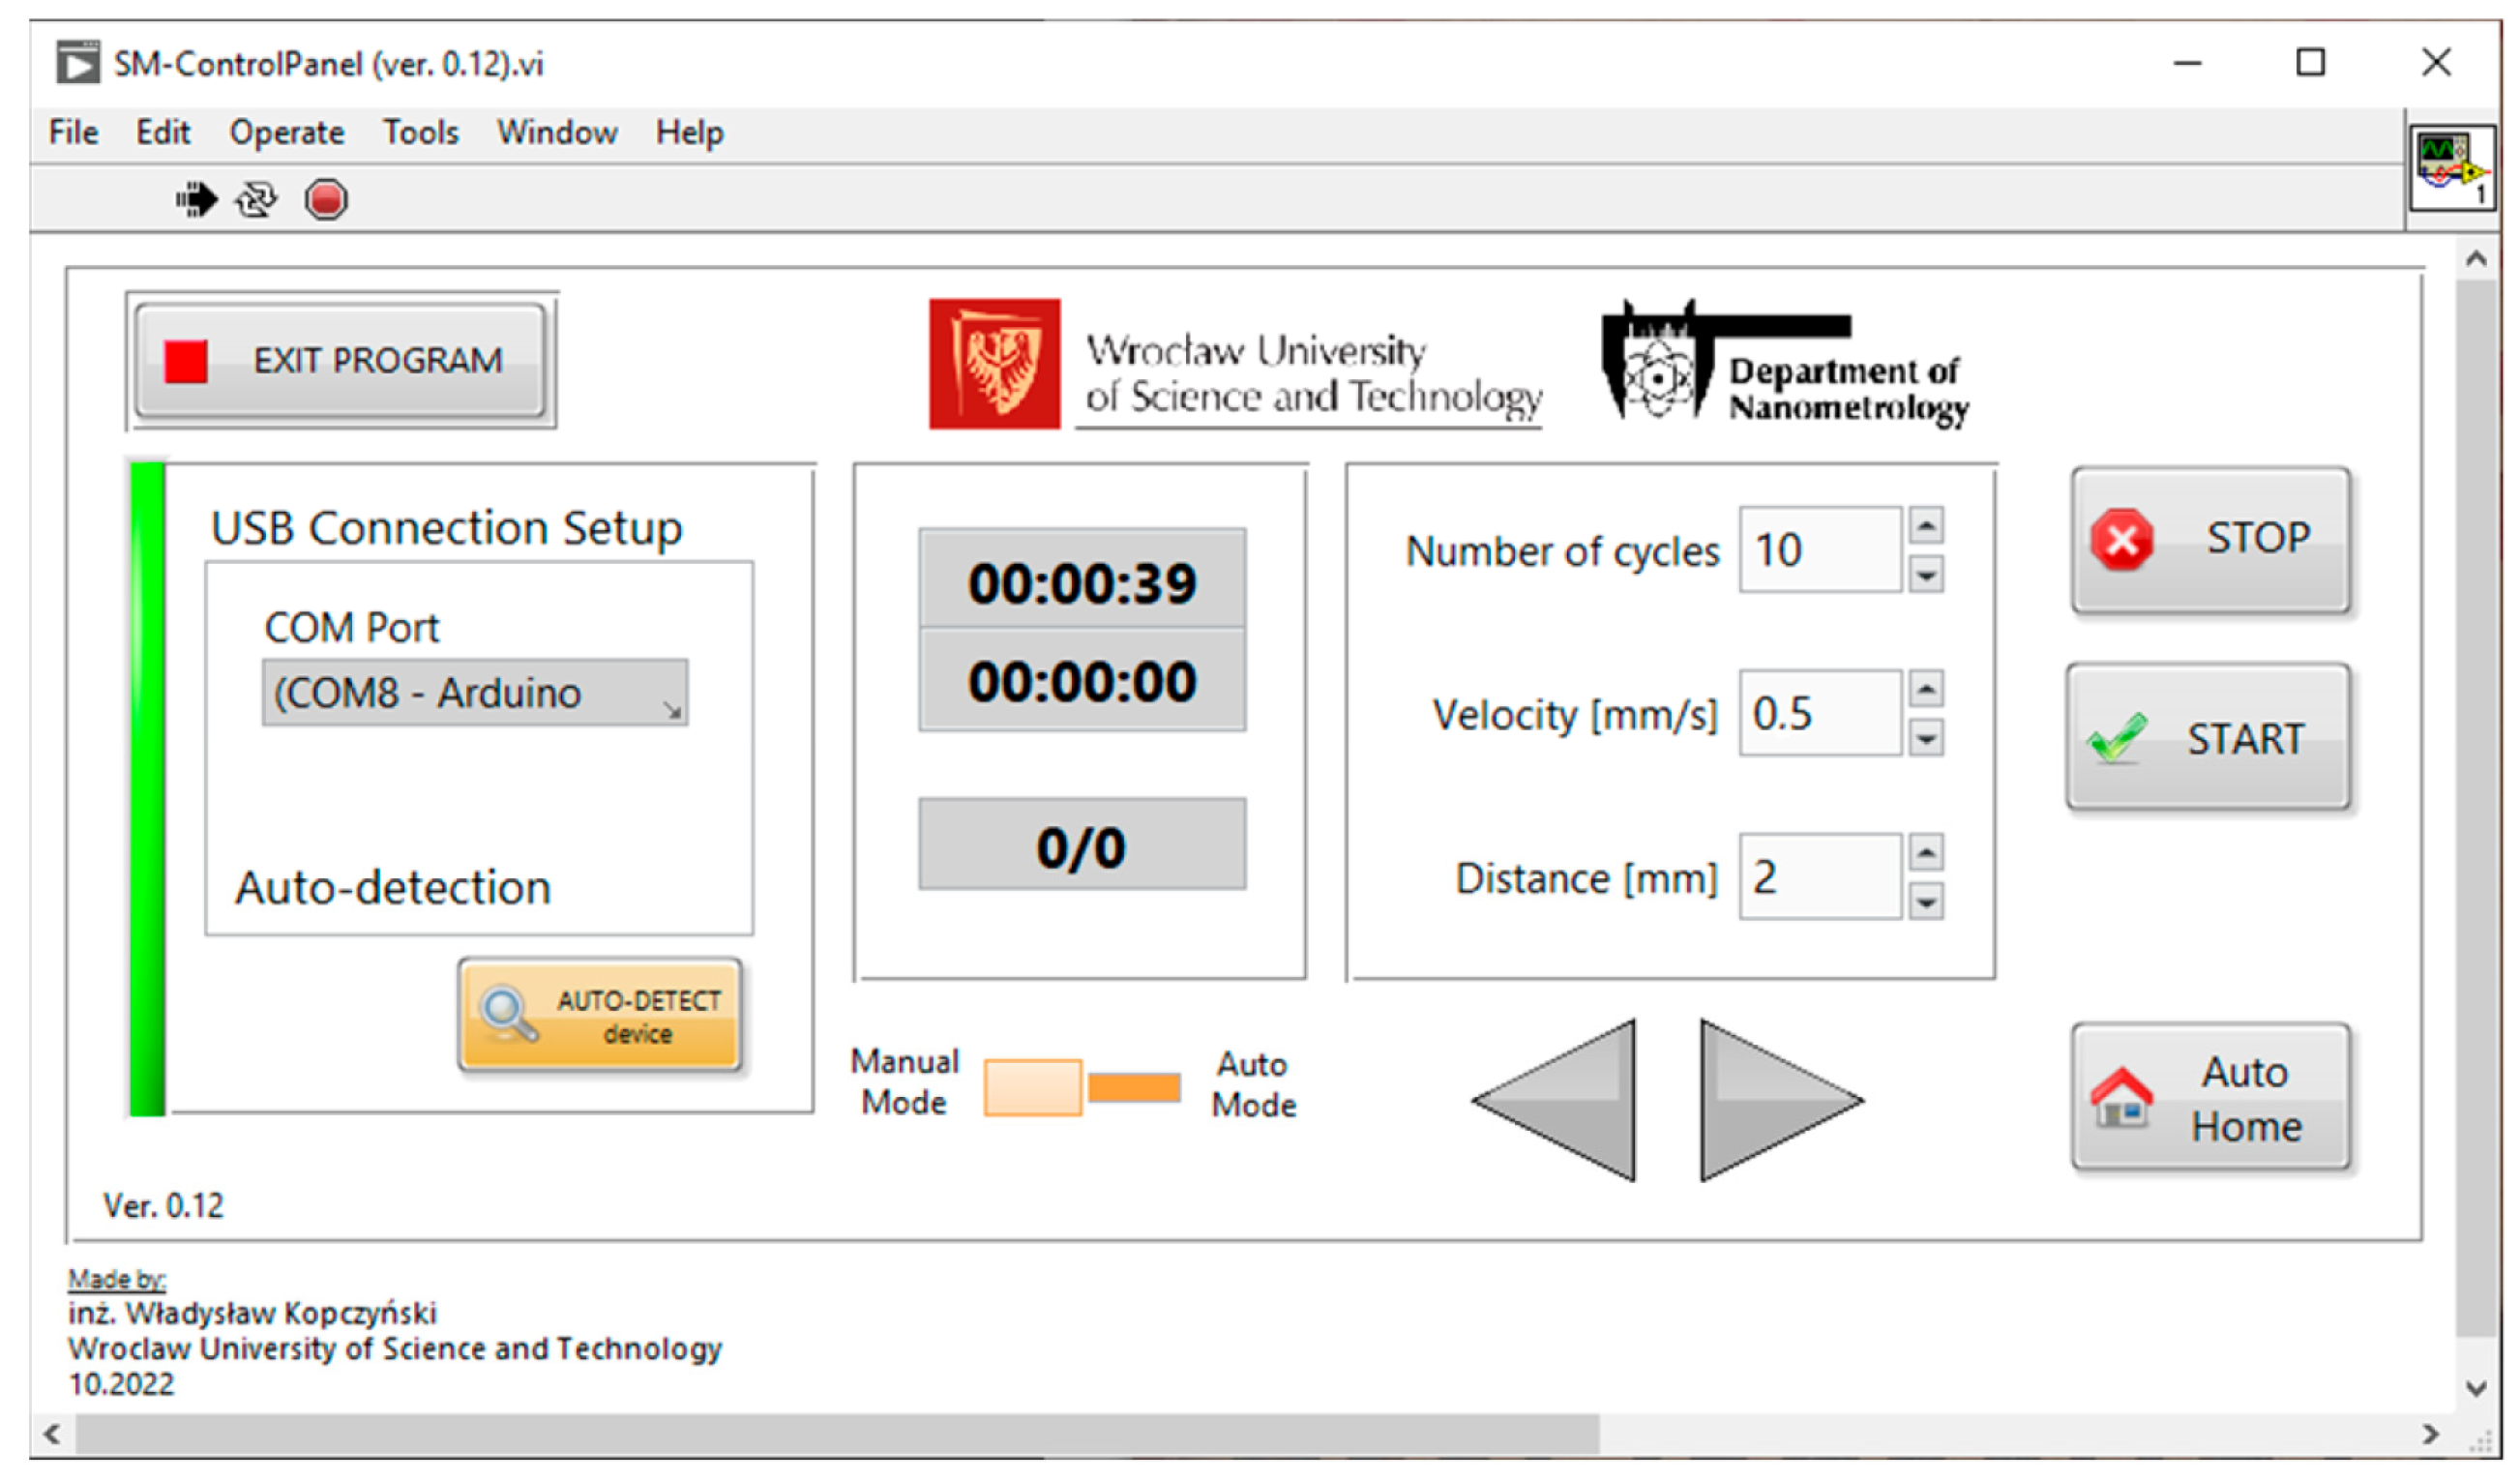Viewport: 2520px width, 1480px height.
Task: Open the Tools menu
Action: [420, 133]
